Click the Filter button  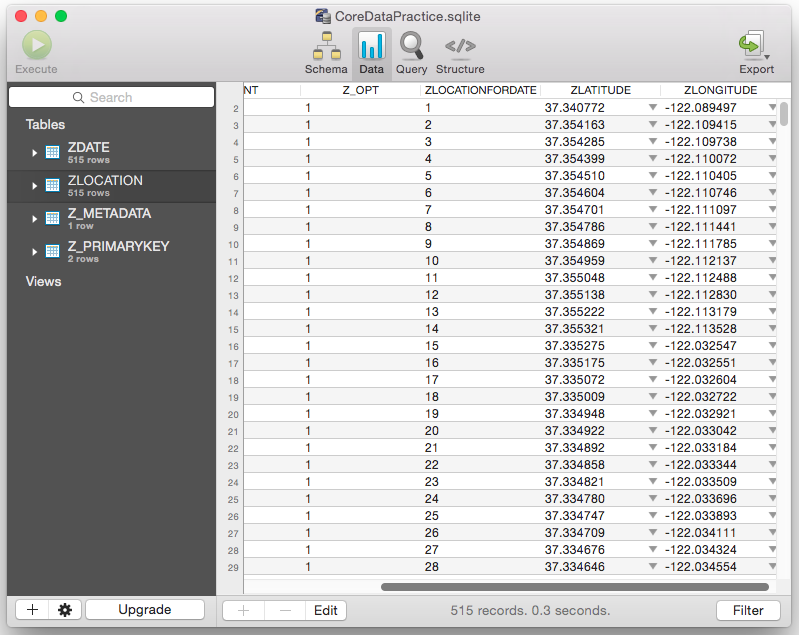tap(748, 611)
